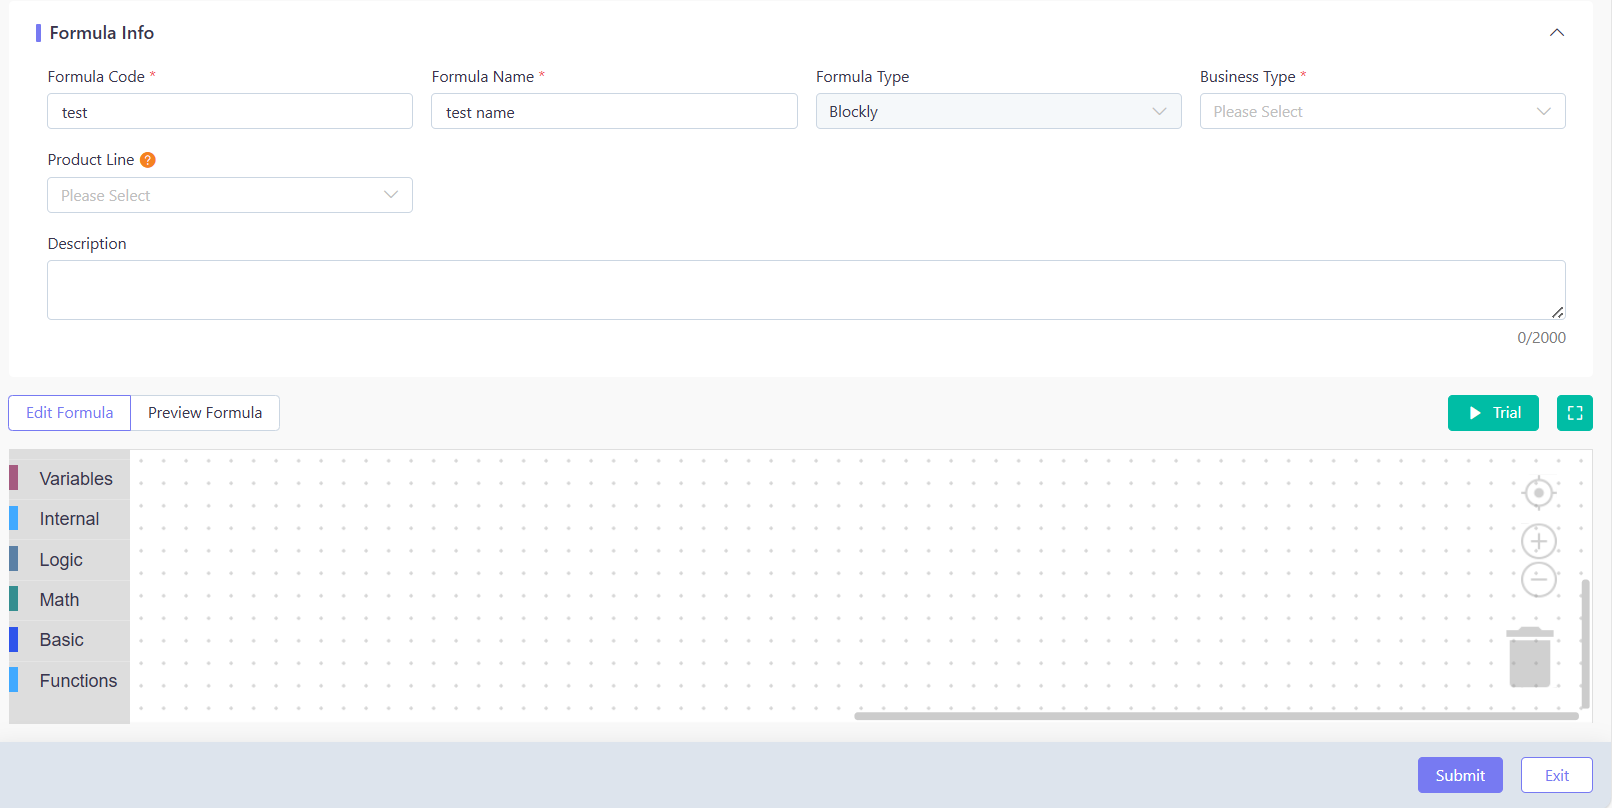The height and width of the screenshot is (808, 1612).
Task: Click the Description resize handle corner
Action: pos(1558,313)
